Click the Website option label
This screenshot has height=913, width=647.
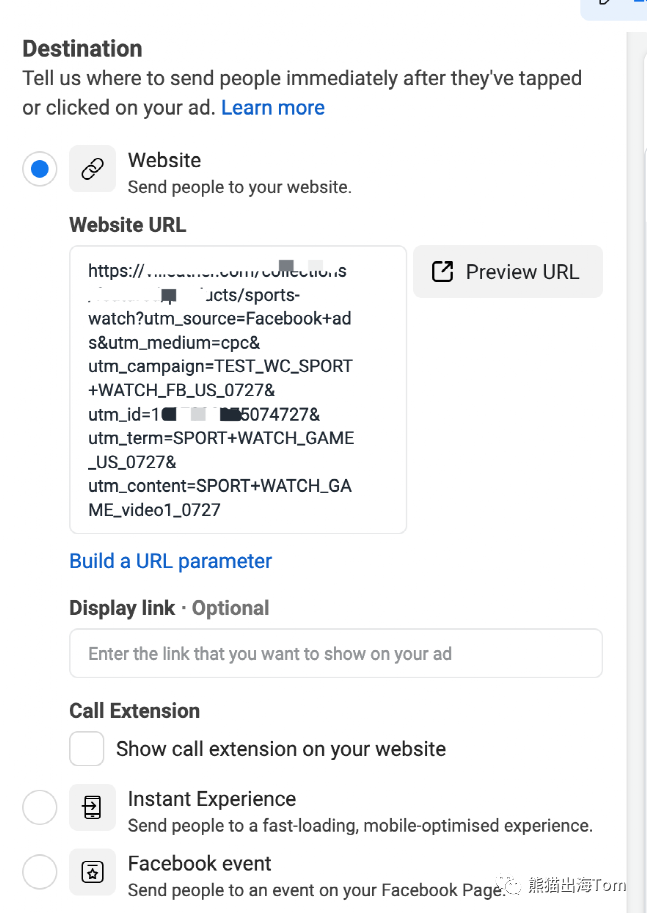click(164, 160)
